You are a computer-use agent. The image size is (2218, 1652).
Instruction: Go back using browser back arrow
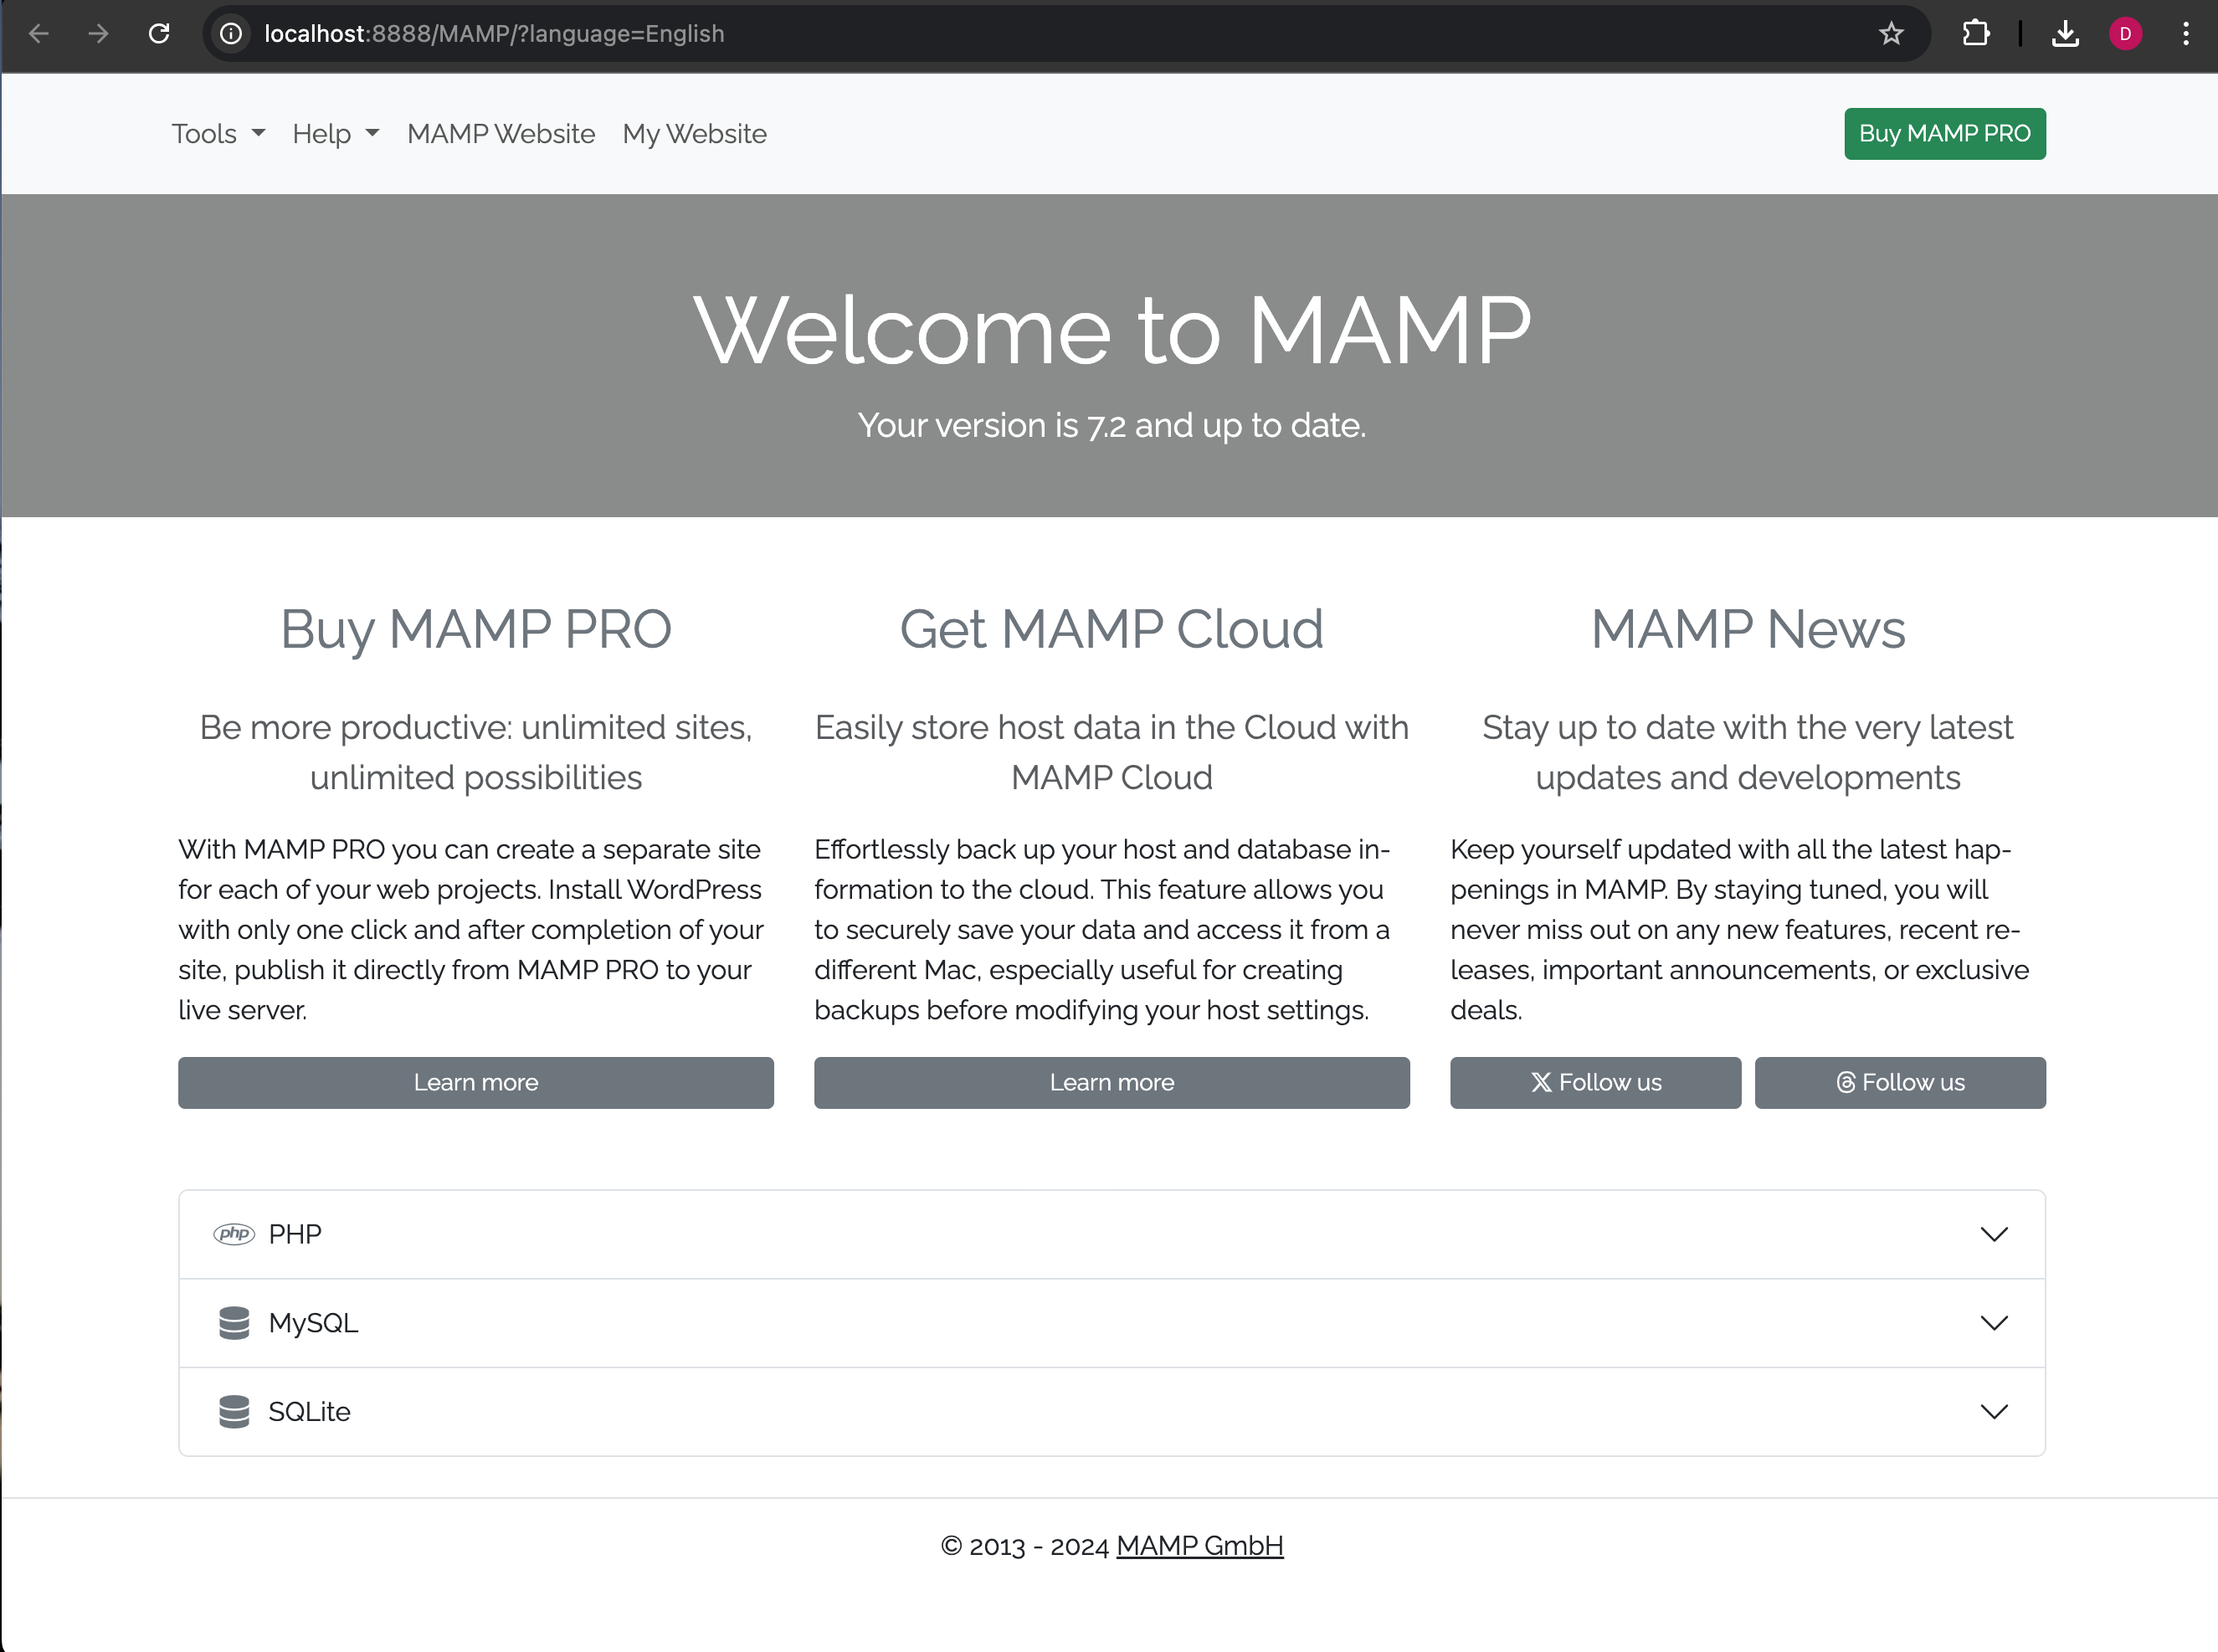[39, 34]
